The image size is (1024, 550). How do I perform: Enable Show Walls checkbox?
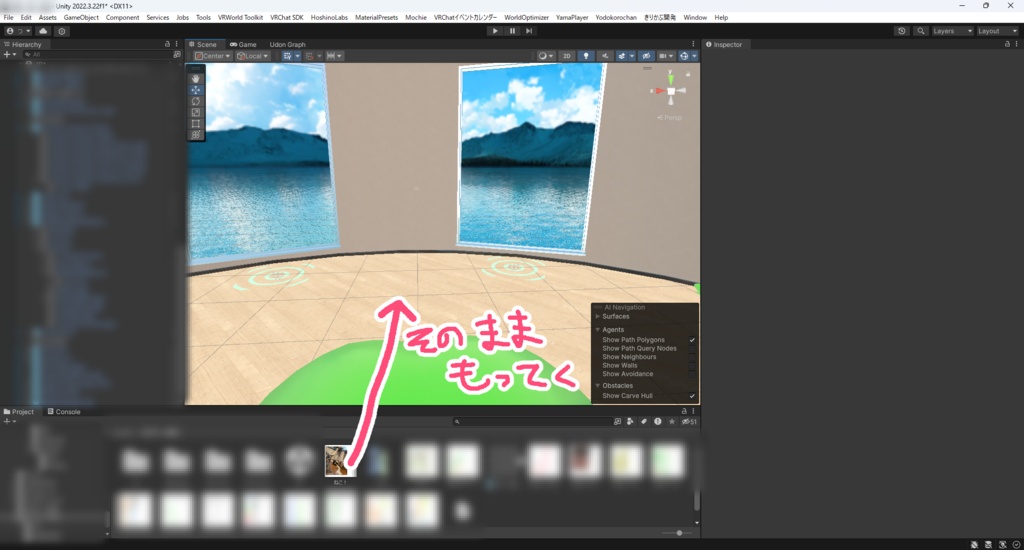[692, 365]
